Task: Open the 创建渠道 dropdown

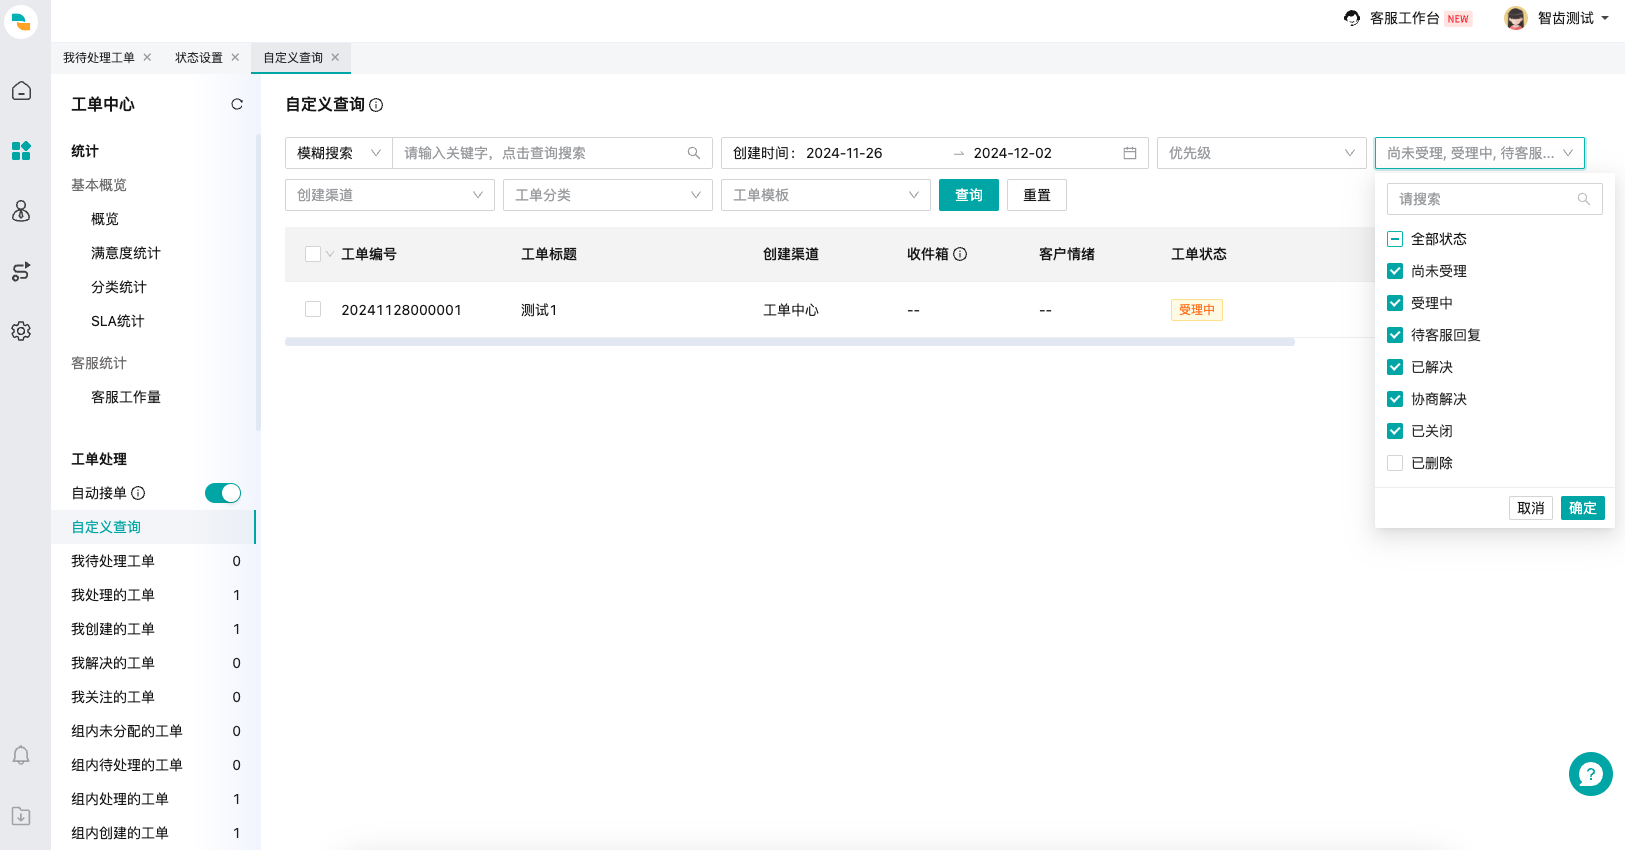Action: pos(390,195)
